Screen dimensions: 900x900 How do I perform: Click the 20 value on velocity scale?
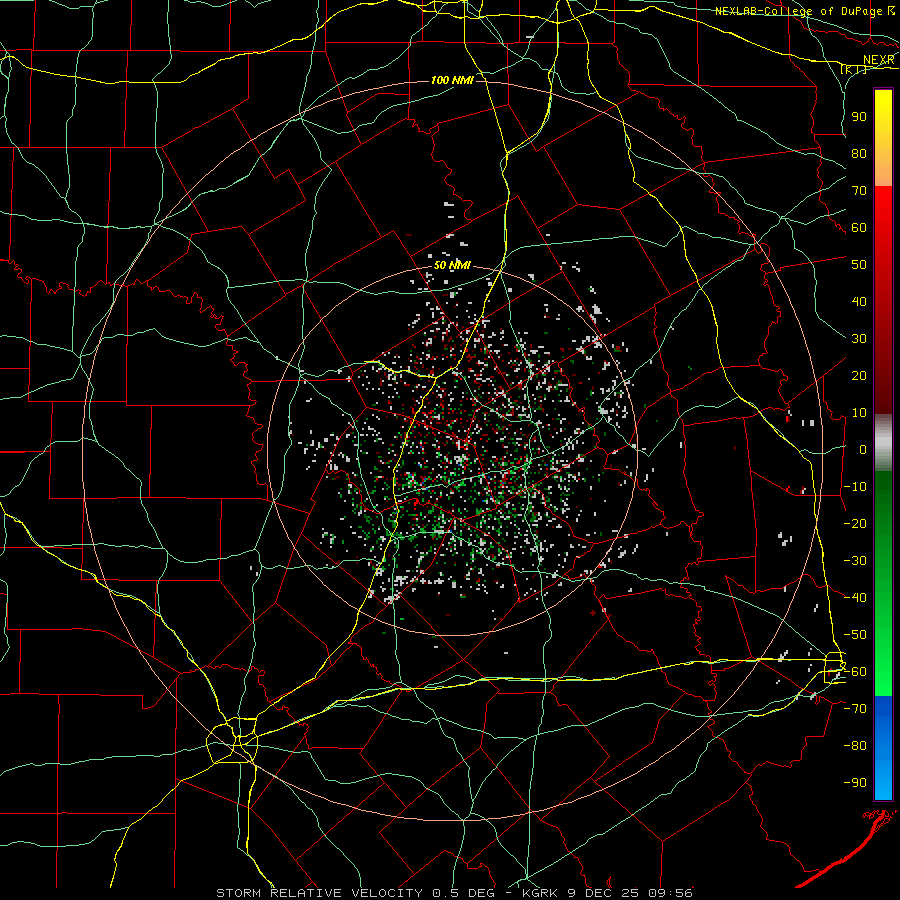pyautogui.click(x=859, y=375)
